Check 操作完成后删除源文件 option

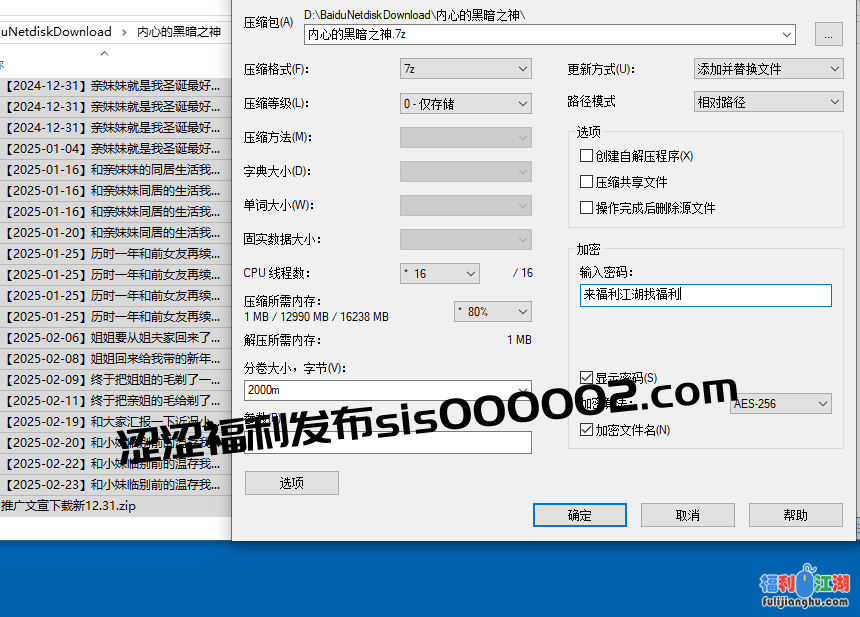(x=587, y=208)
